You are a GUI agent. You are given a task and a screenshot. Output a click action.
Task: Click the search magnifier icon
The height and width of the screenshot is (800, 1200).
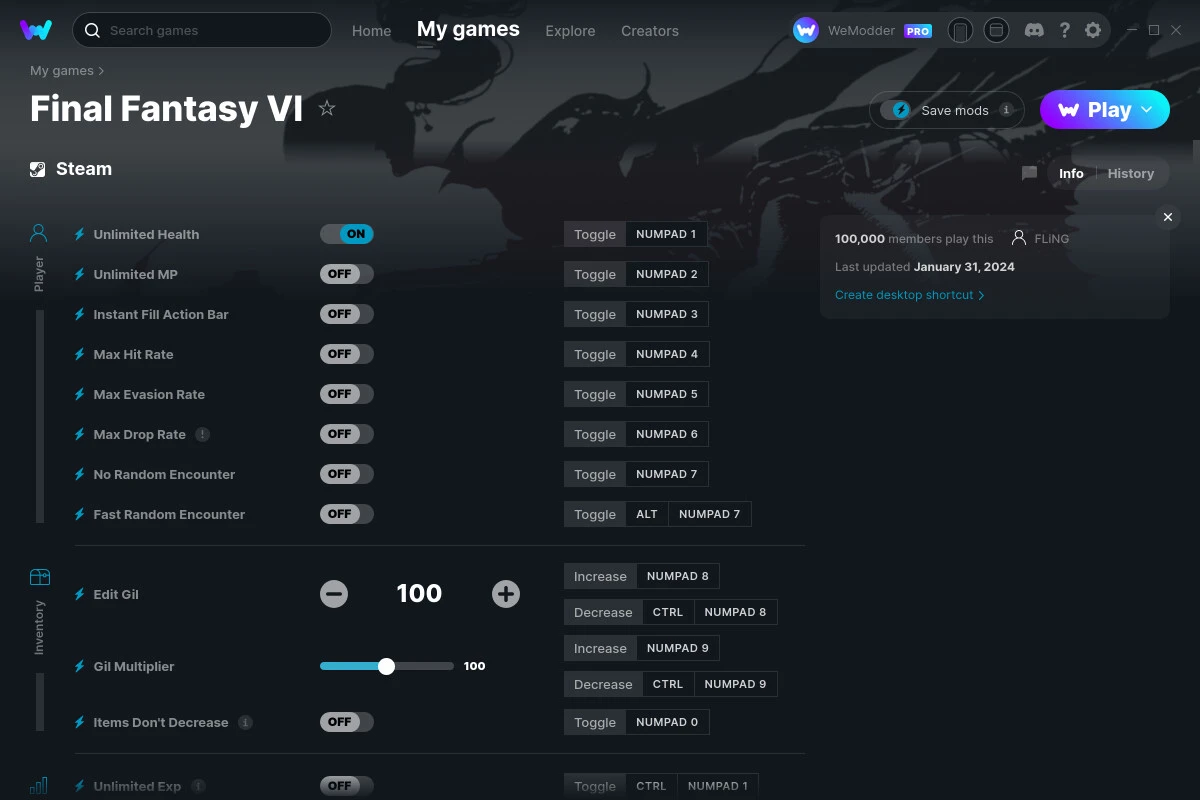[x=92, y=30]
